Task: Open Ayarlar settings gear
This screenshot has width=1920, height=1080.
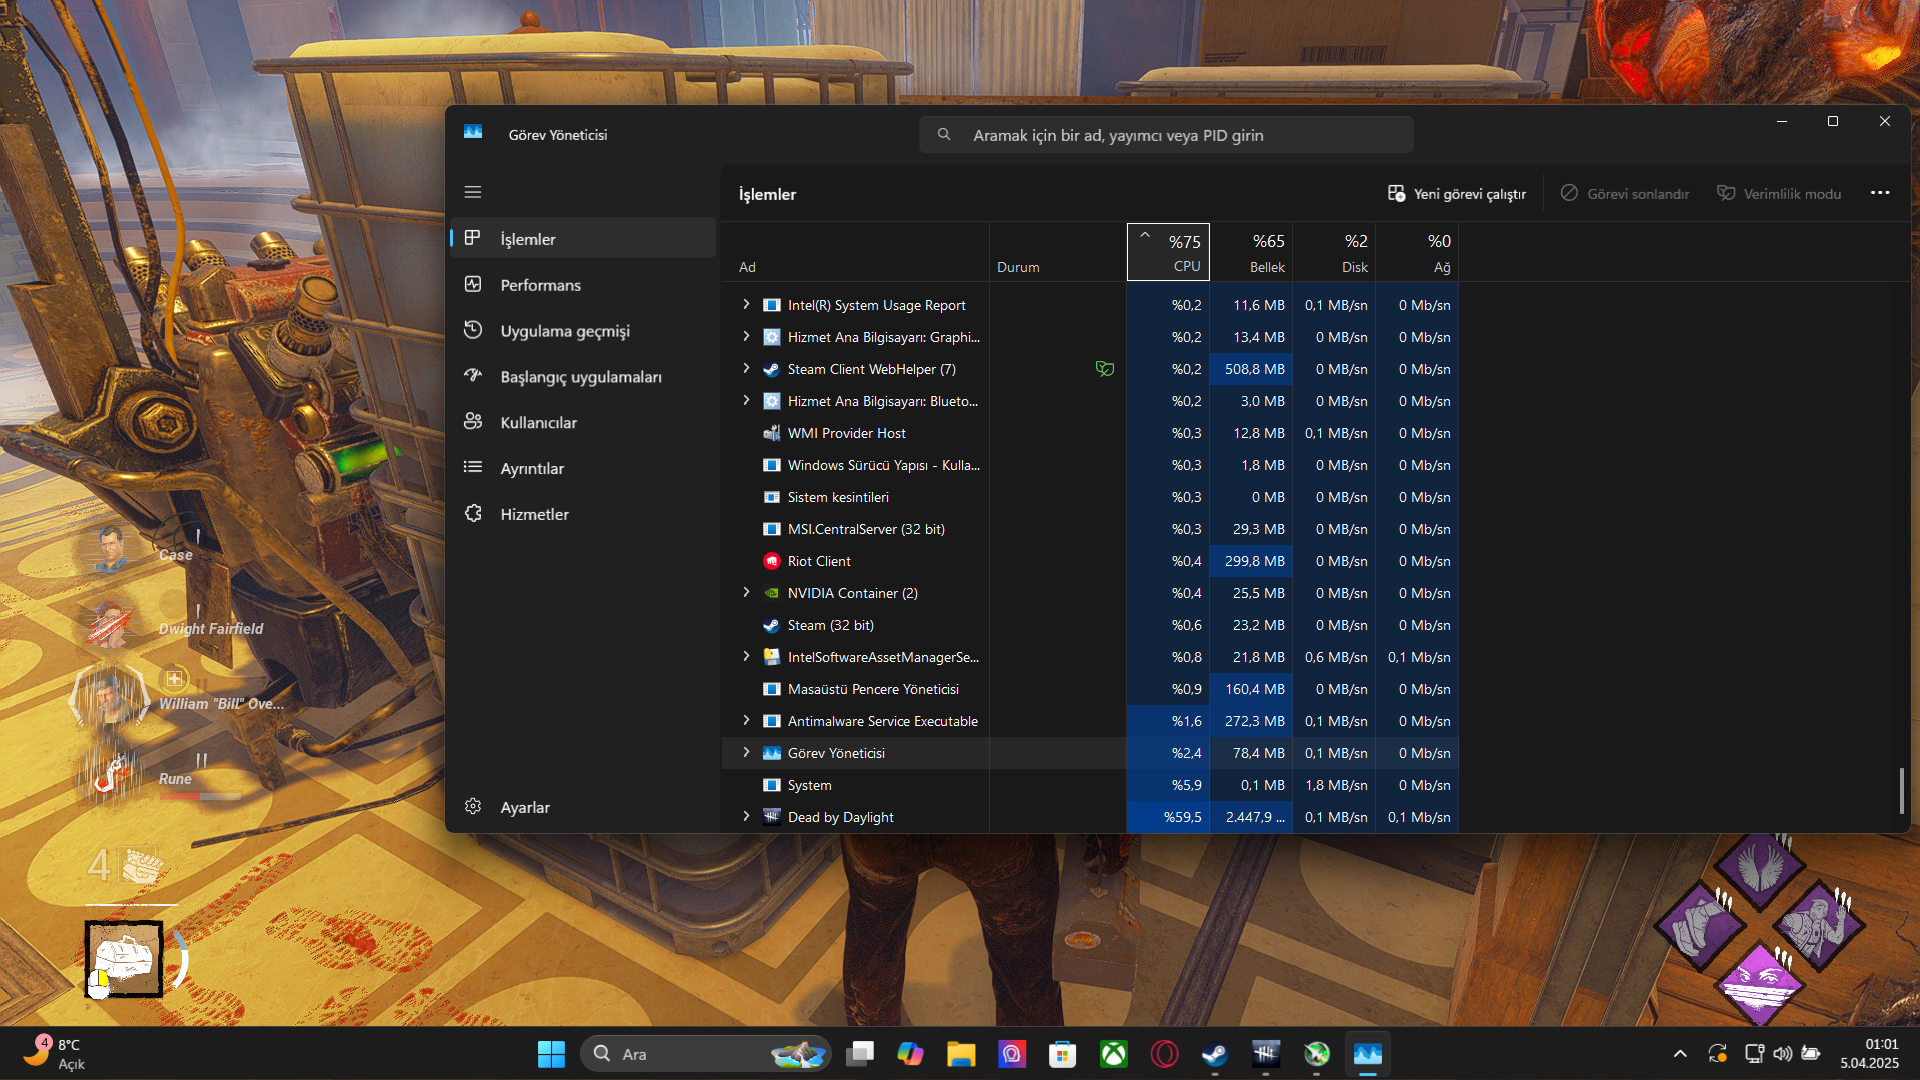Action: pos(473,807)
